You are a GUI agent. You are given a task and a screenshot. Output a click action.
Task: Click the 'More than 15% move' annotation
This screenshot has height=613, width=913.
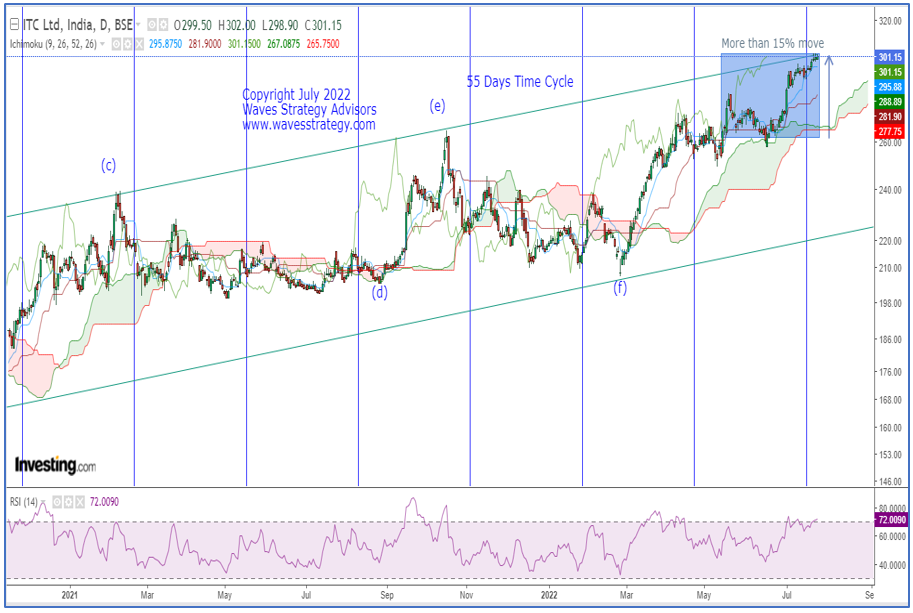773,43
